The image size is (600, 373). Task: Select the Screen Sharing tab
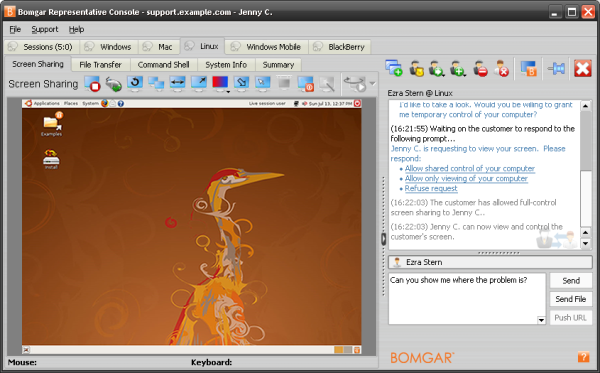coord(38,64)
